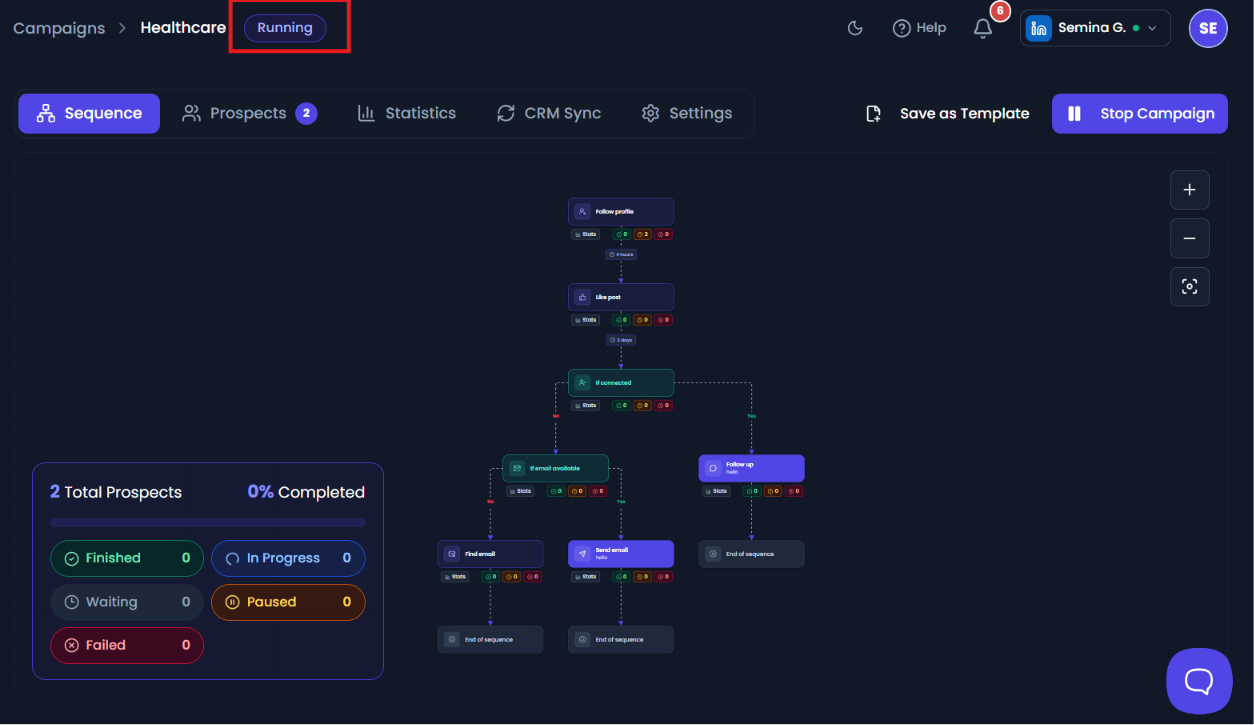Viewport: 1254px width, 725px height.
Task: Switch to the Prospects tab
Action: pos(249,113)
